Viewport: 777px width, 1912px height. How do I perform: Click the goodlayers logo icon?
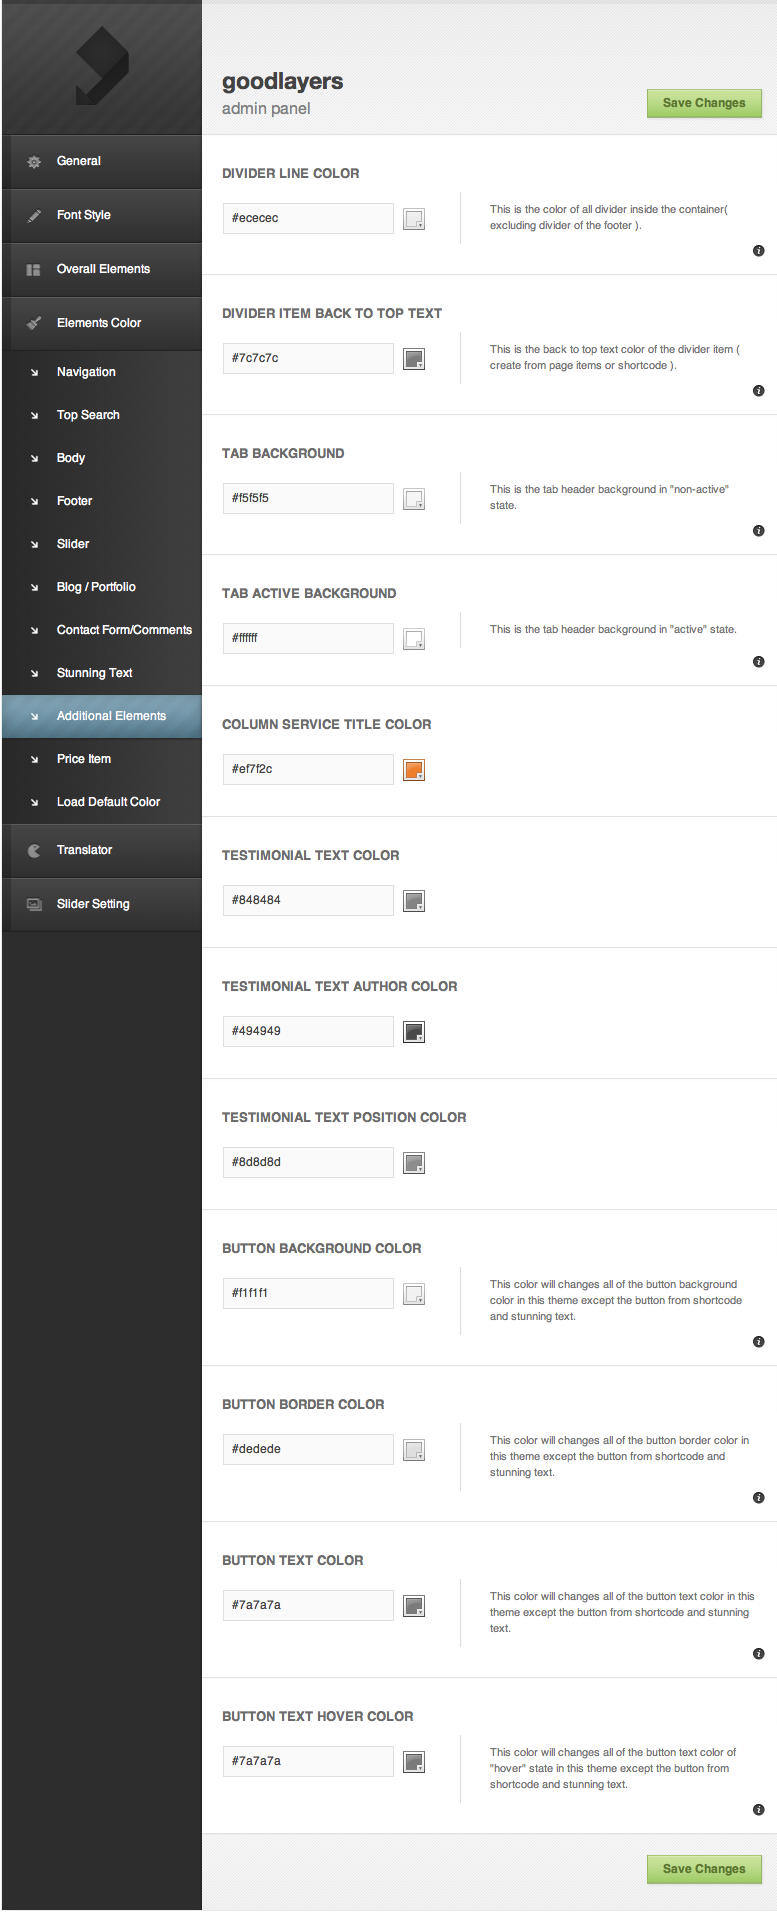(x=102, y=67)
